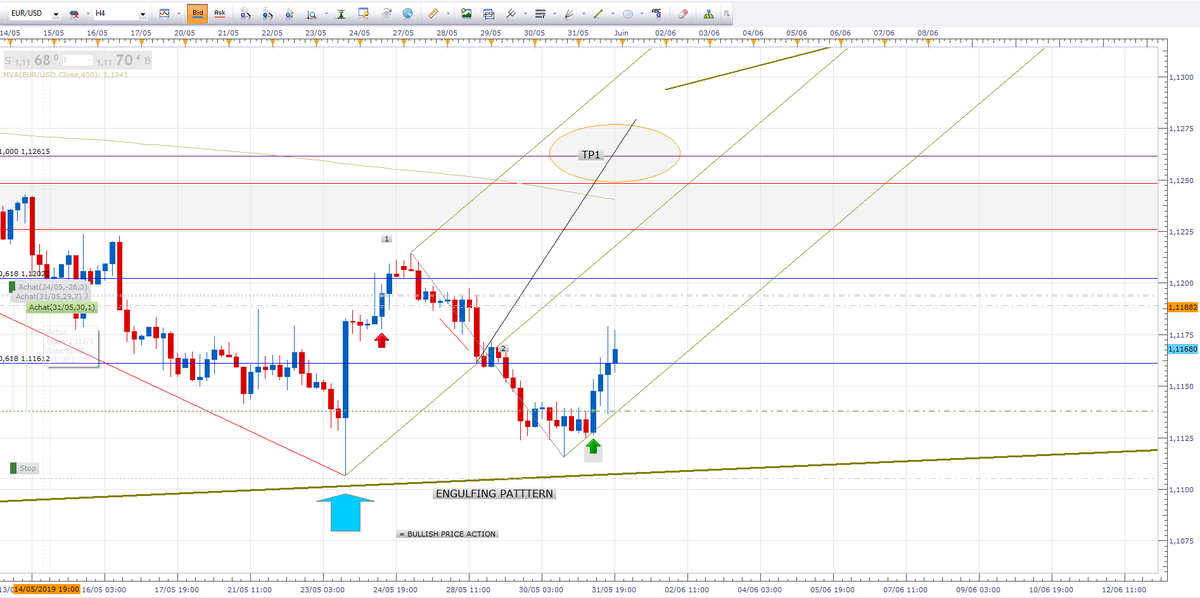Screen dimensions: 1200x598
Task: Click the MVA(EUR/USD.Close,400) indicator label
Action: (x=65, y=75)
